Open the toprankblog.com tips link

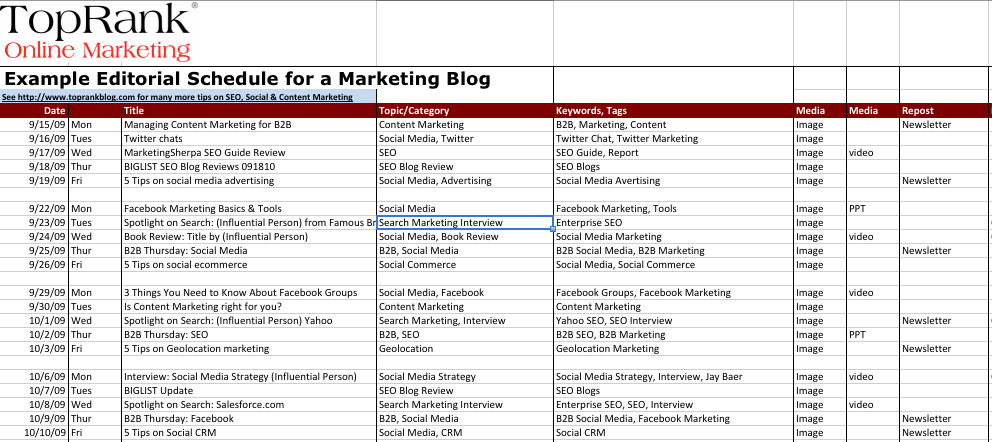click(177, 97)
